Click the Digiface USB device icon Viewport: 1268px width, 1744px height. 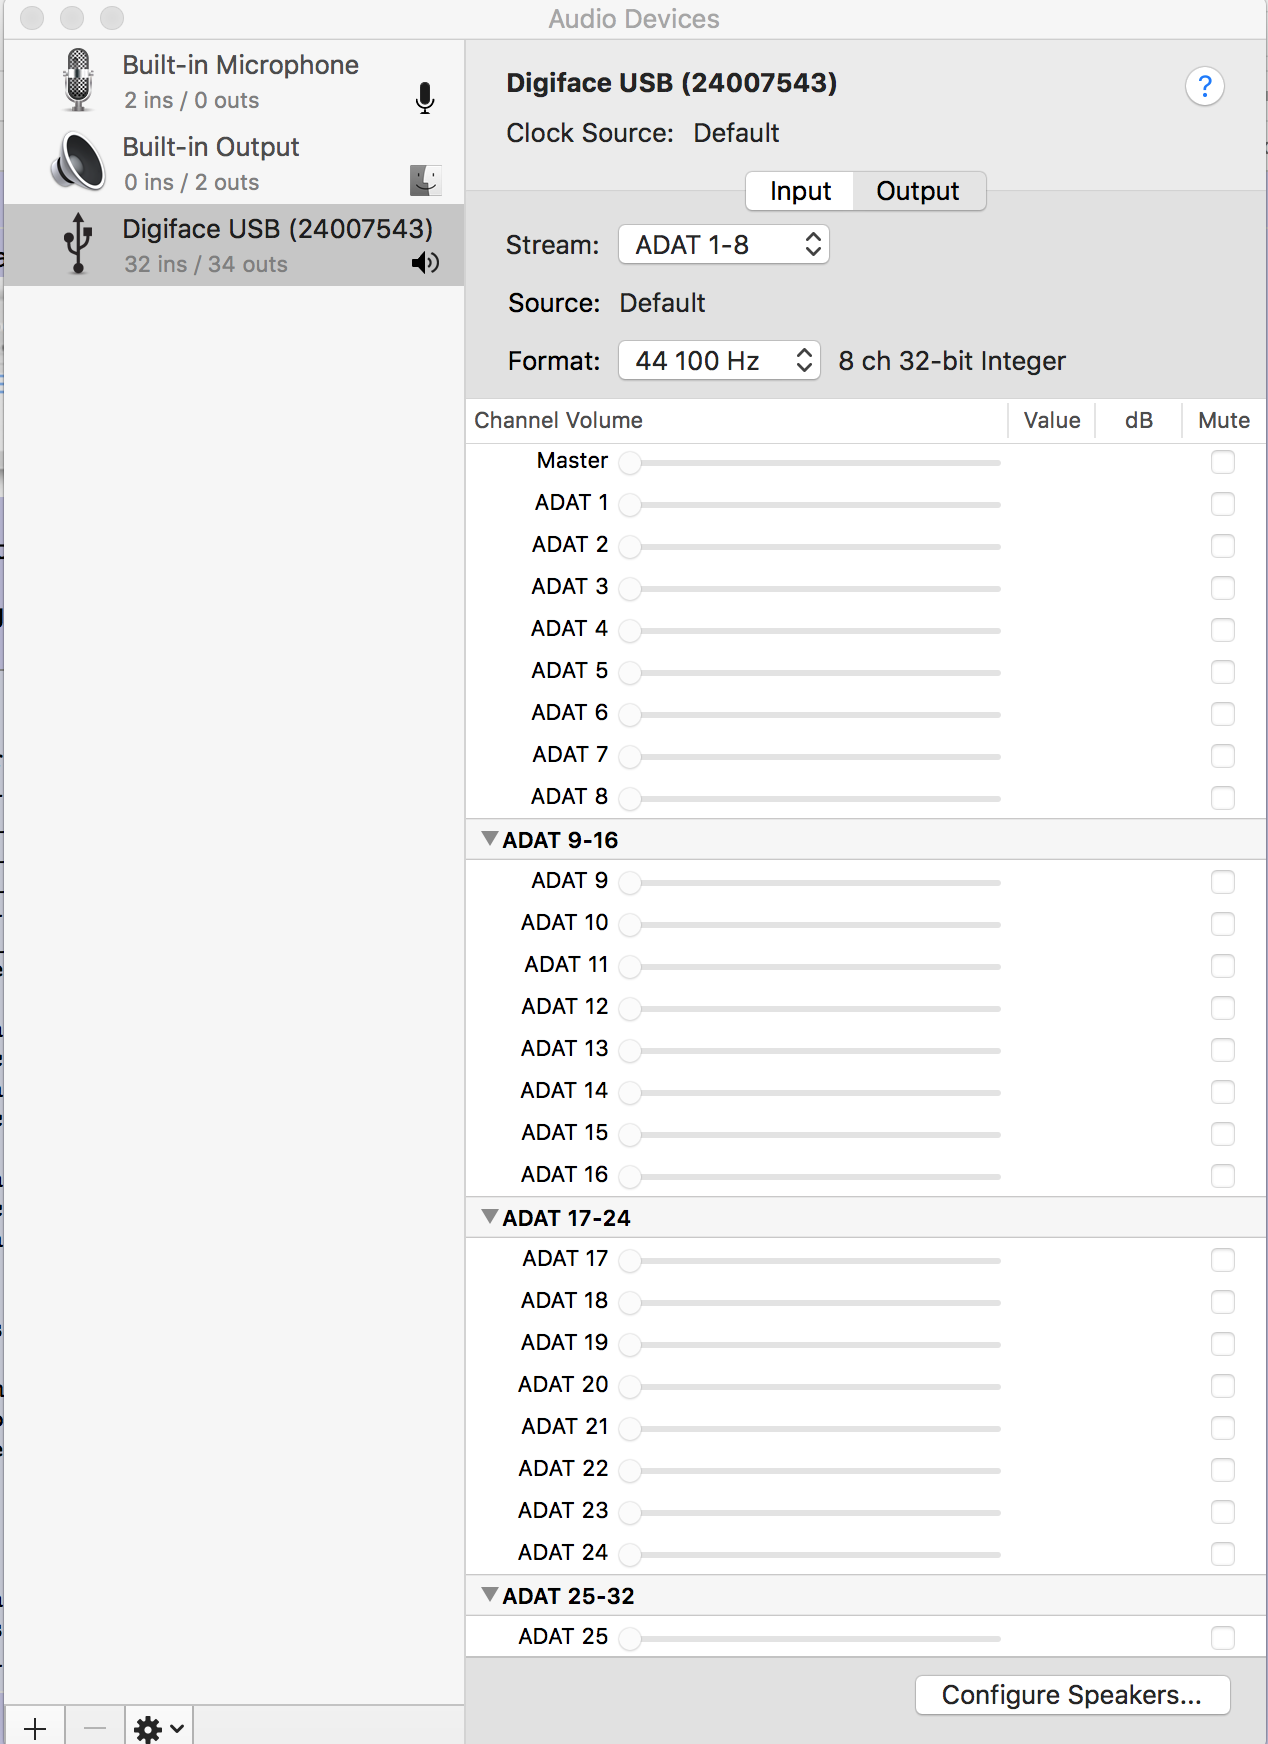pyautogui.click(x=78, y=244)
